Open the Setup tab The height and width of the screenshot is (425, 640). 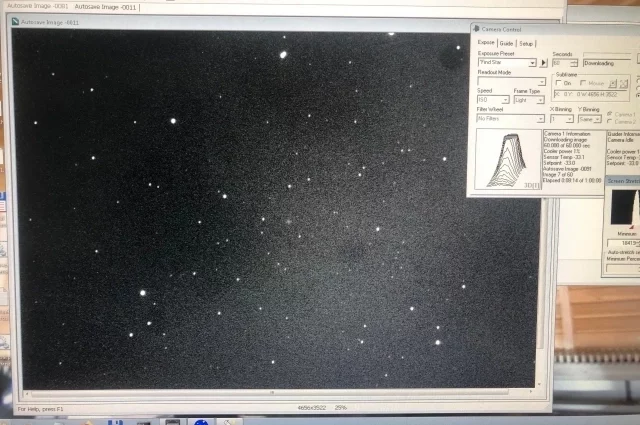pyautogui.click(x=526, y=43)
